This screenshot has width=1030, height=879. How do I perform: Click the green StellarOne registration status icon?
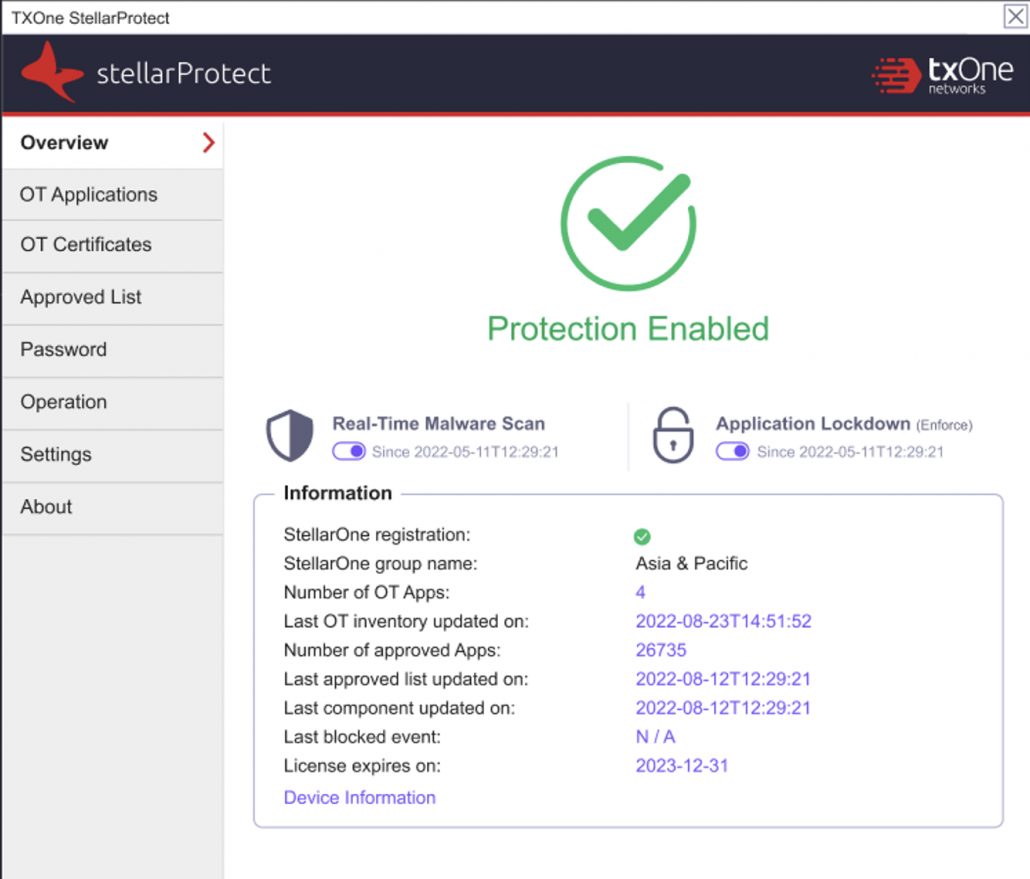642,536
